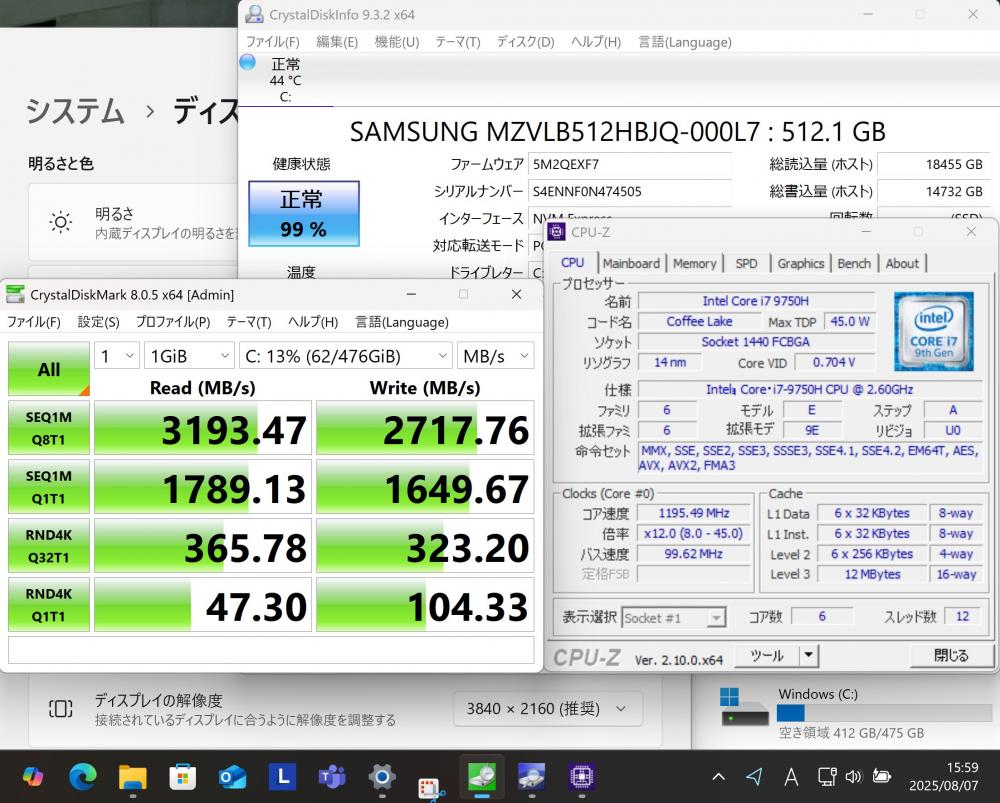Viewport: 1000px width, 803px height.
Task: Open プロファイル(P) menu in CrystalDiskMark
Action: (x=173, y=322)
